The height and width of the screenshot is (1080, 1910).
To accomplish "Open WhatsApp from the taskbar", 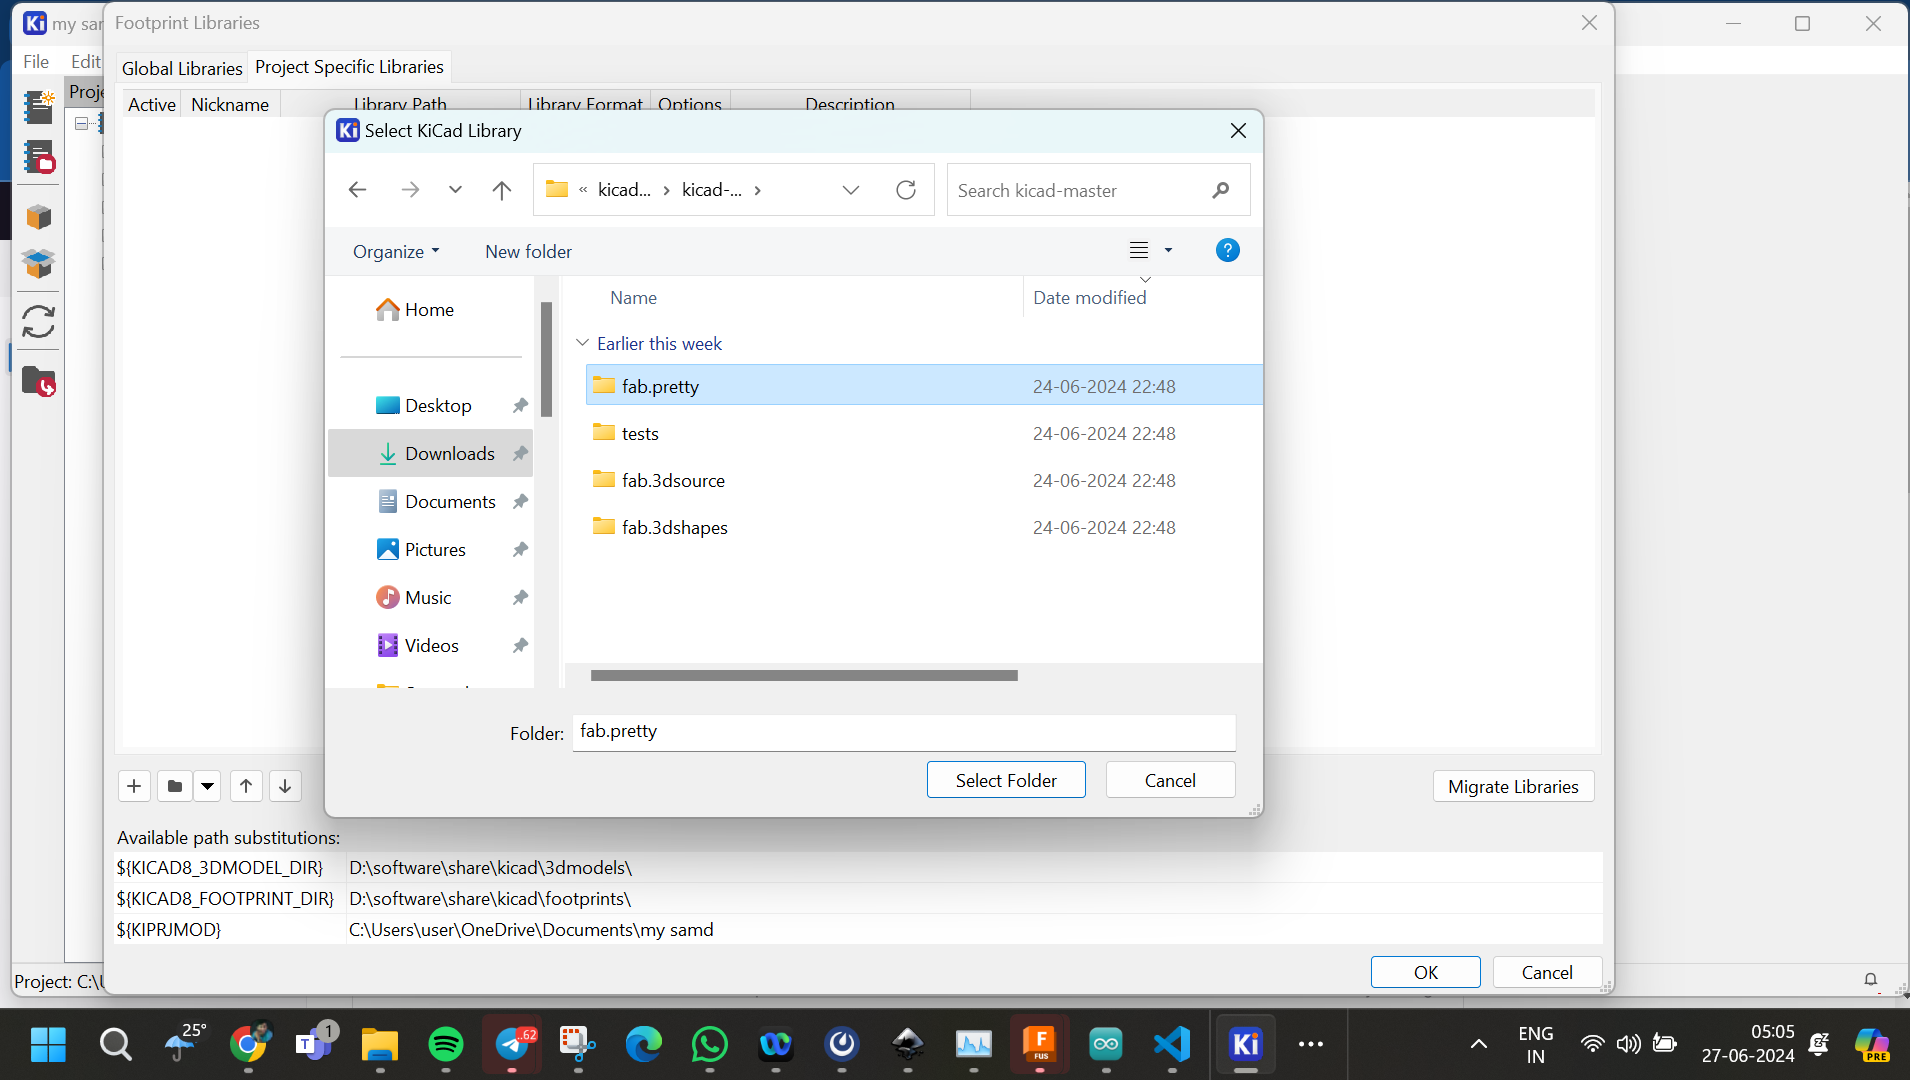I will click(709, 1045).
